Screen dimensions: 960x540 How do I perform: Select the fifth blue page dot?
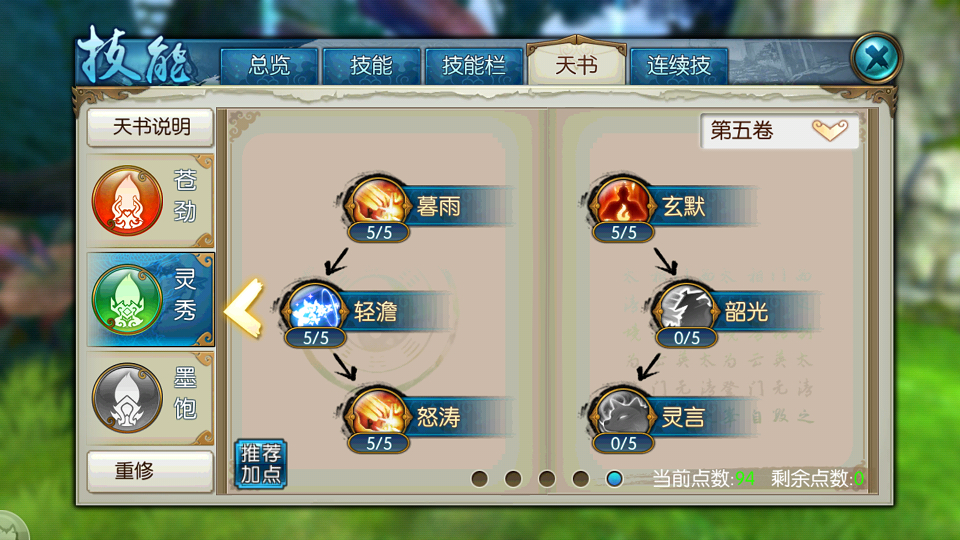pyautogui.click(x=614, y=479)
